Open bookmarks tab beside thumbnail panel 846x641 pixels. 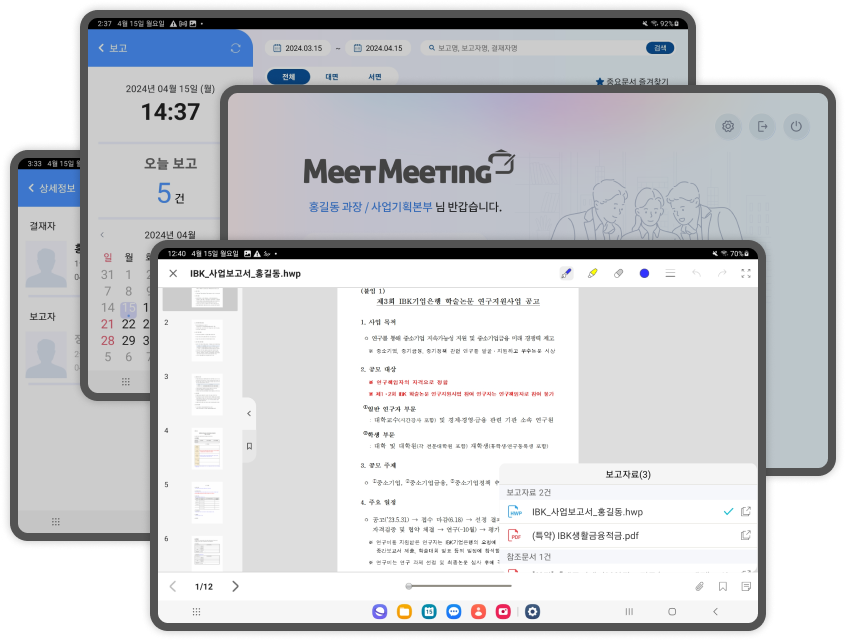click(249, 446)
